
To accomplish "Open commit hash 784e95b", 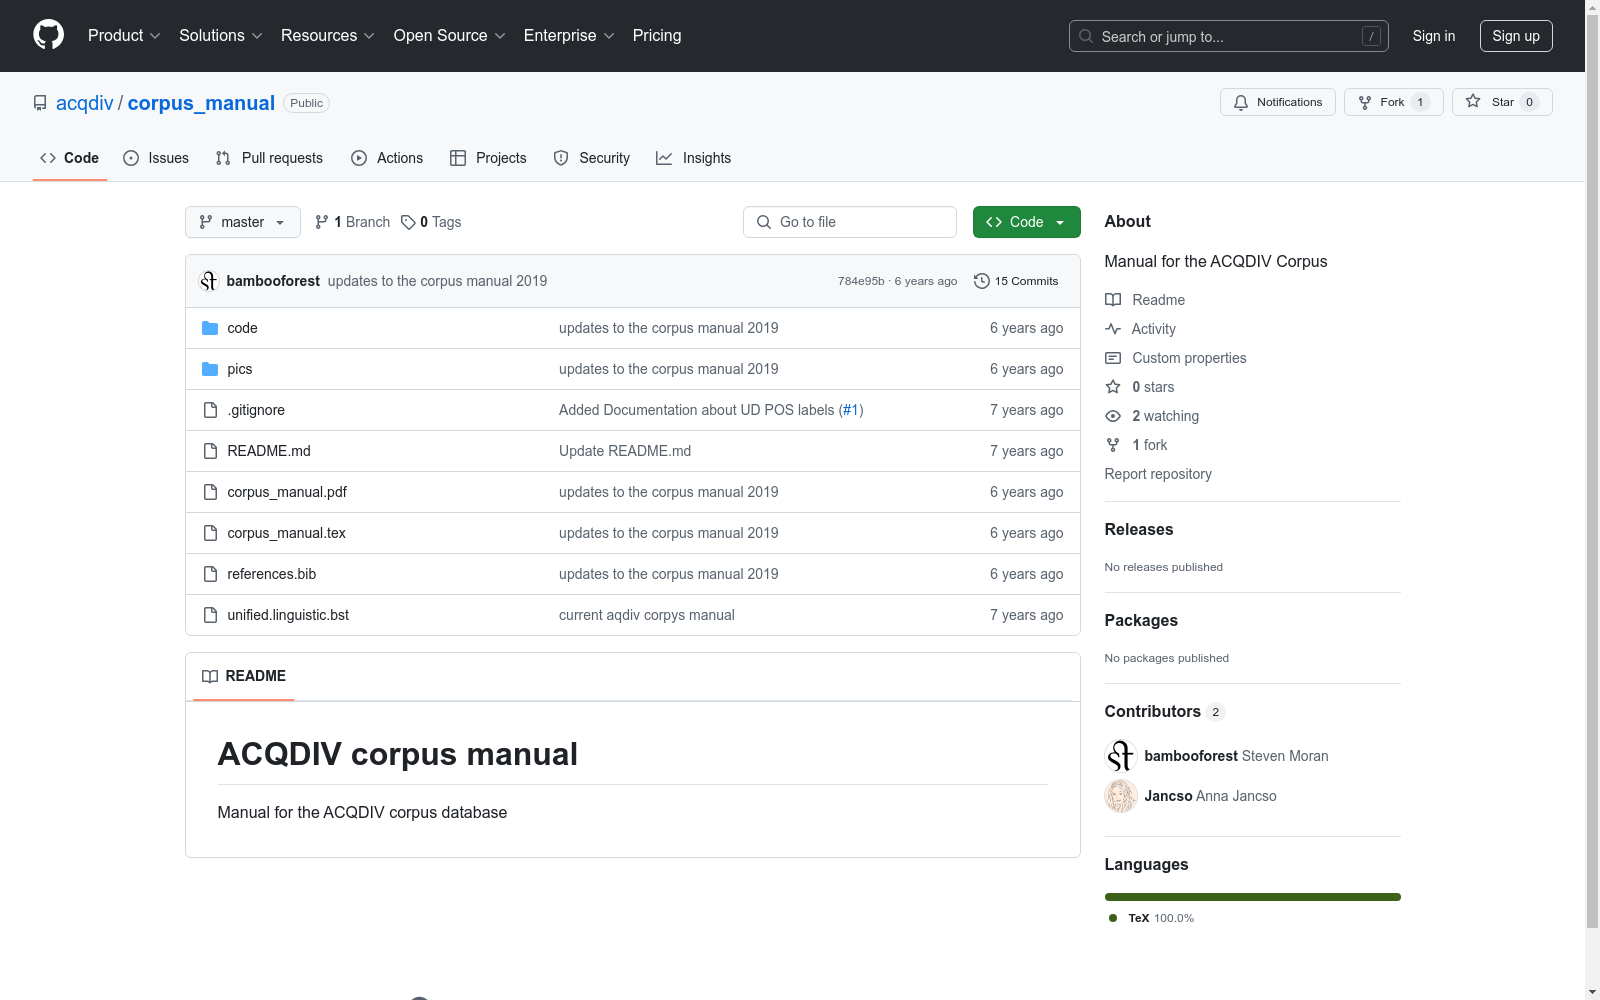I will point(861,281).
